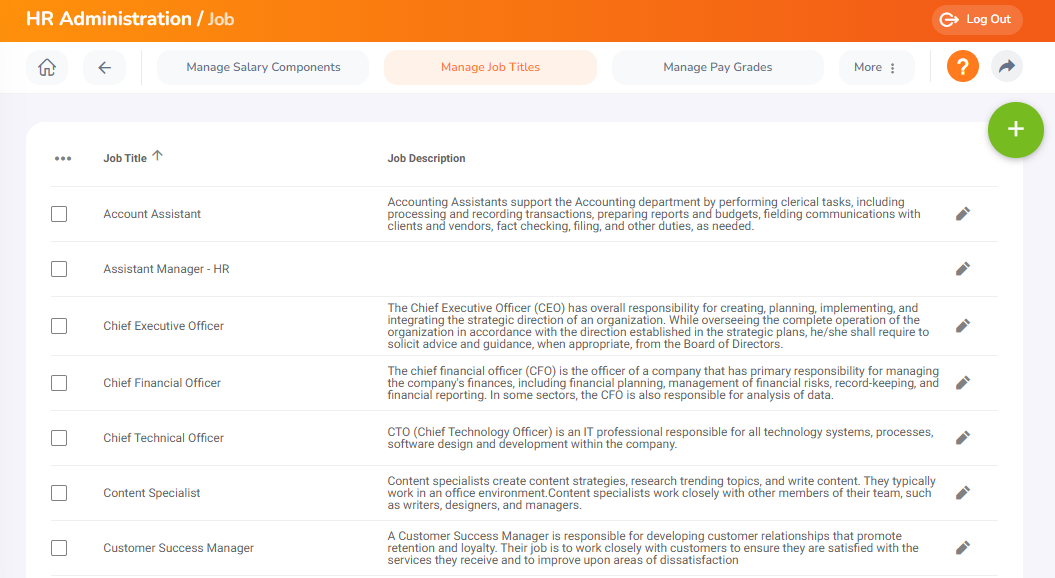This screenshot has height=578, width=1055.
Task: Switch to Manage Salary Components
Action: (x=262, y=66)
